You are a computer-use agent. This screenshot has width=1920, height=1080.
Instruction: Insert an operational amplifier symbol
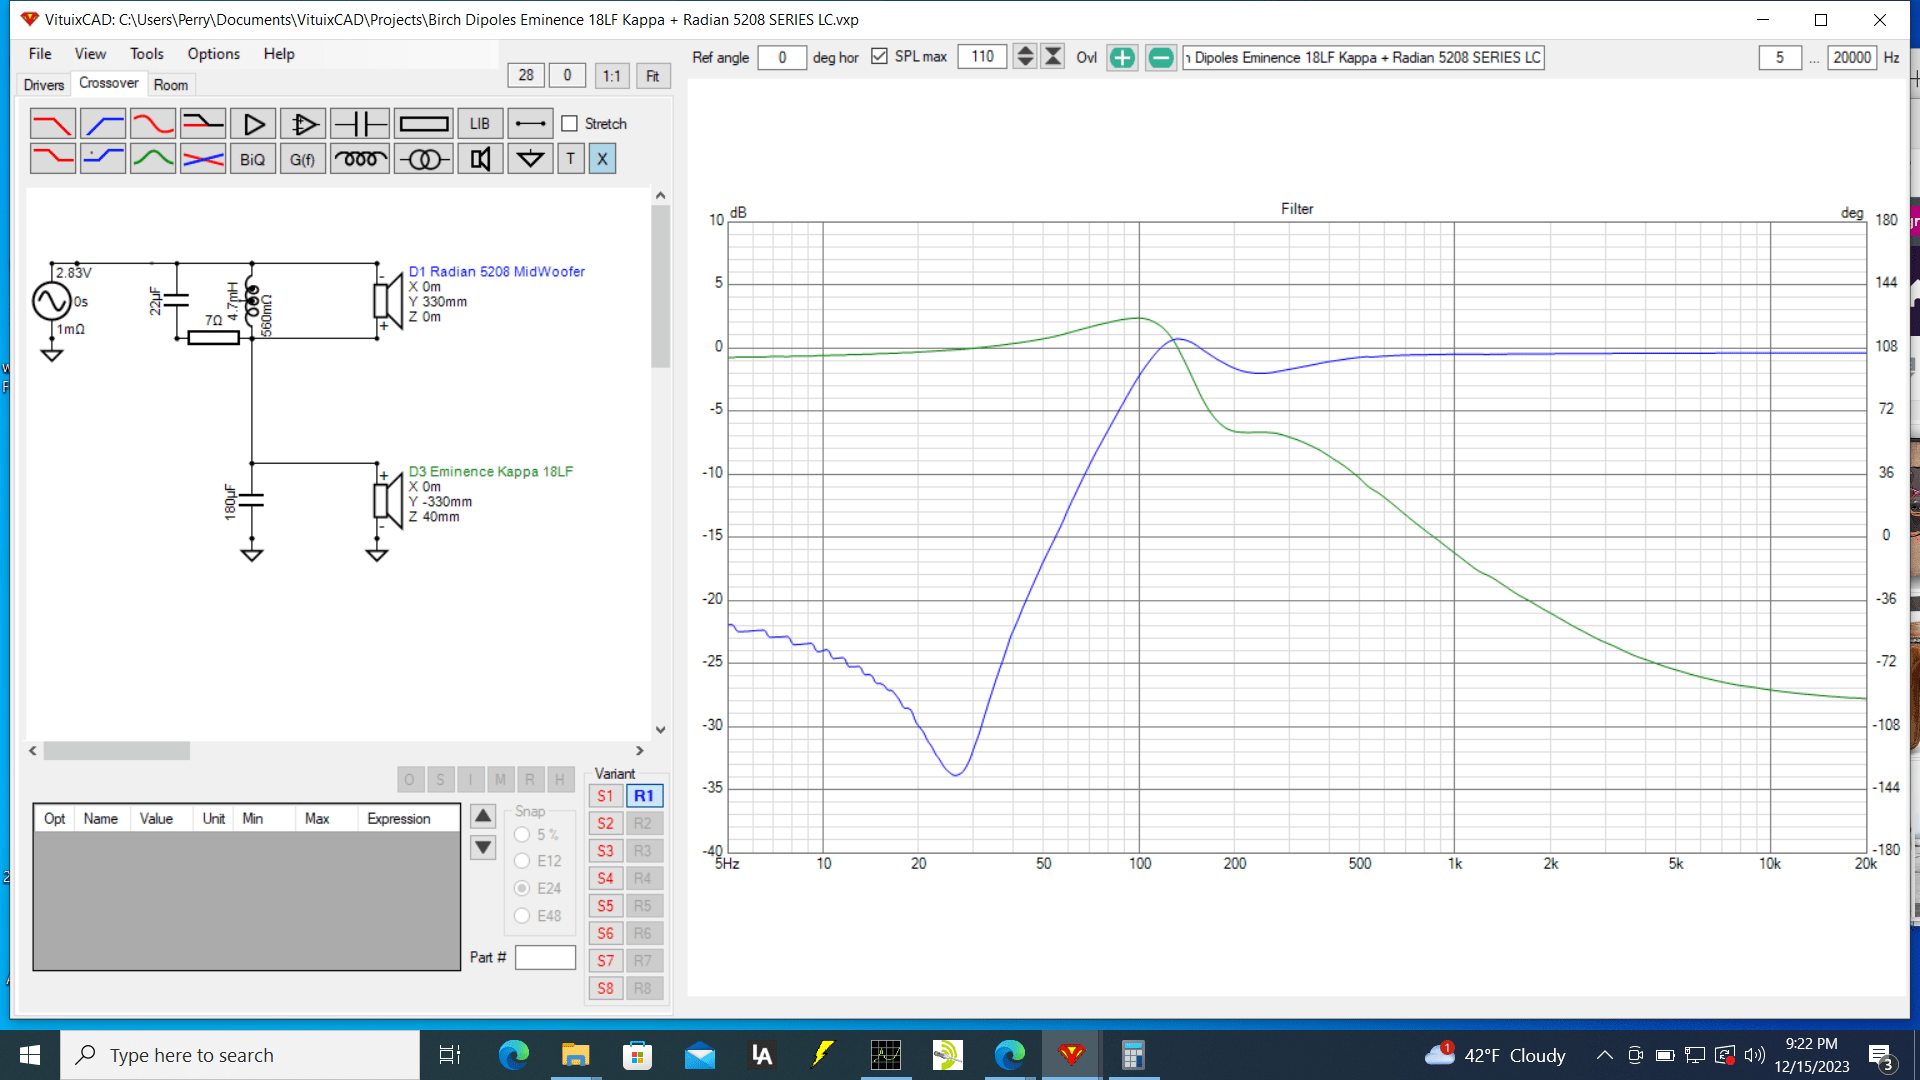point(303,124)
